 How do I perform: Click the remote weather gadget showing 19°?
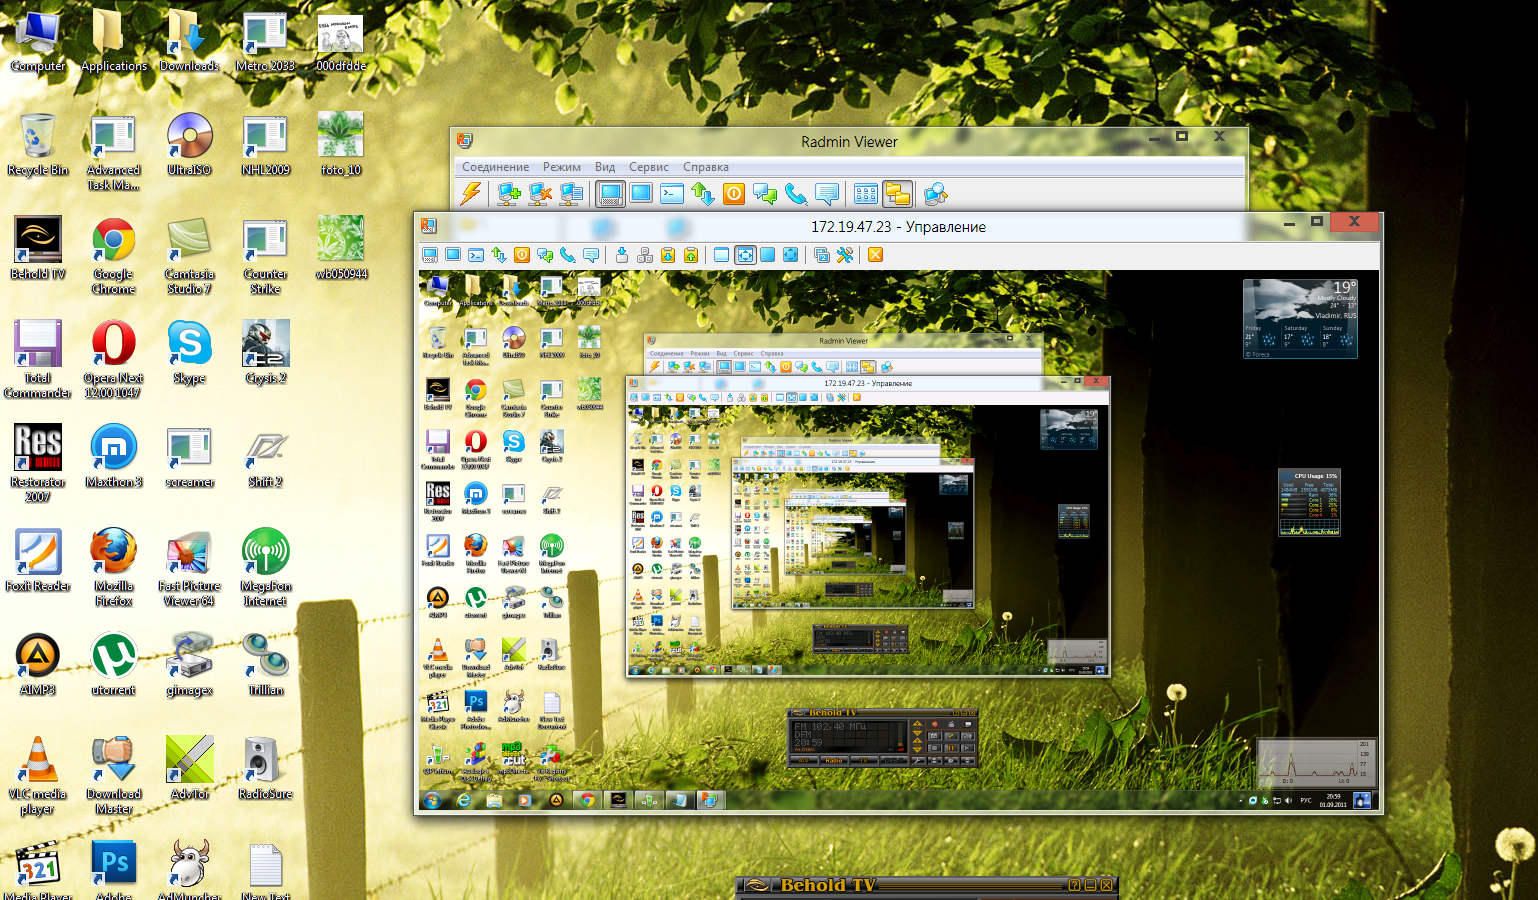(x=1300, y=318)
